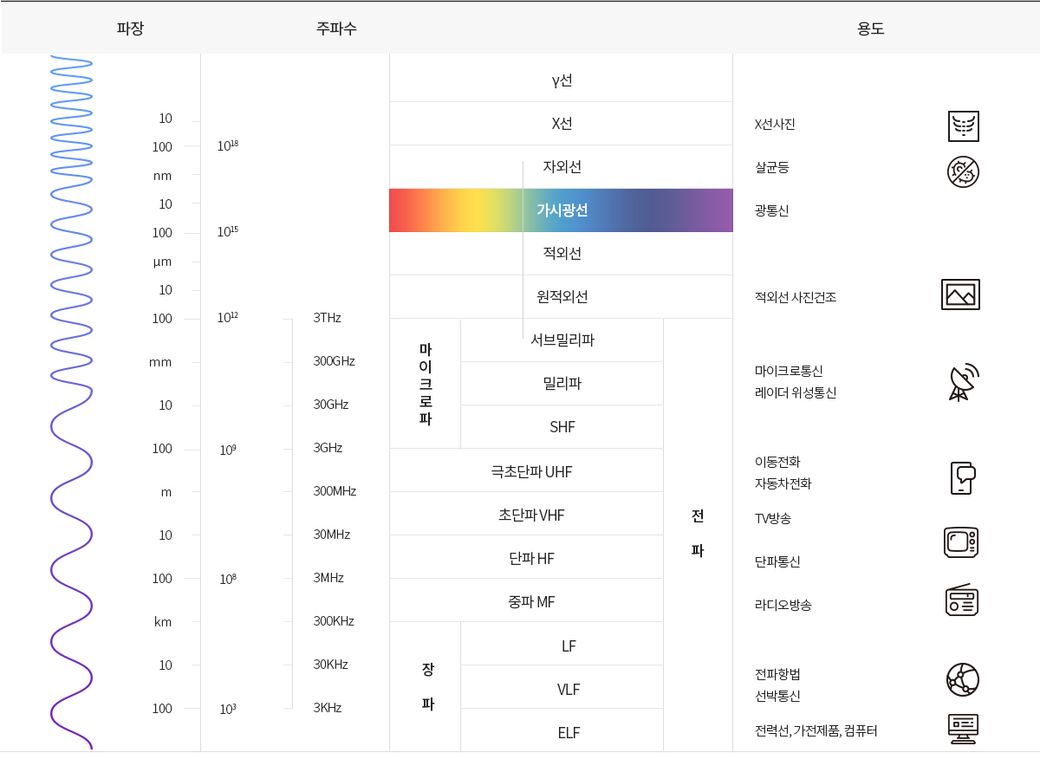Click the X-ray photo ribcage icon
Screen dimensions: 1040x758
click(963, 126)
